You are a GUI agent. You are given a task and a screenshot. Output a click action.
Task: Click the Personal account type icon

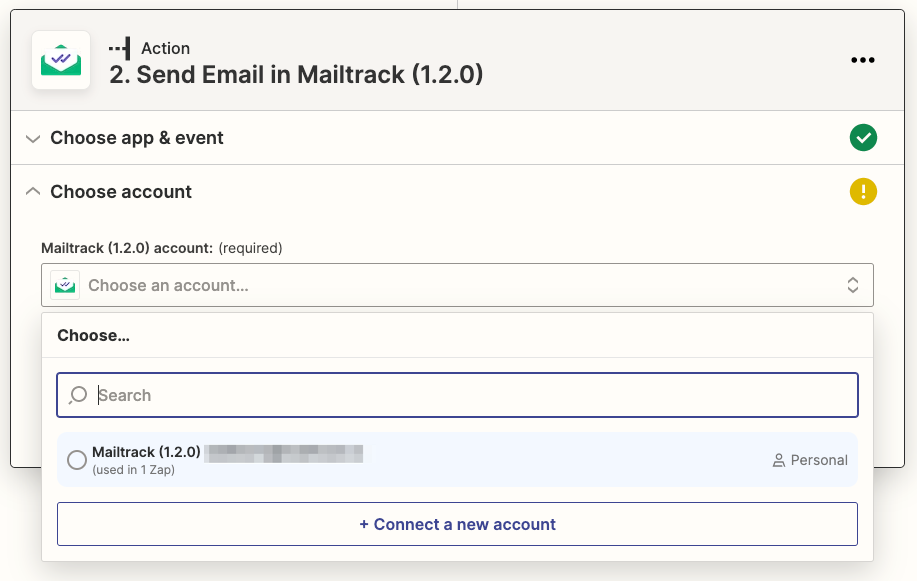click(778, 460)
